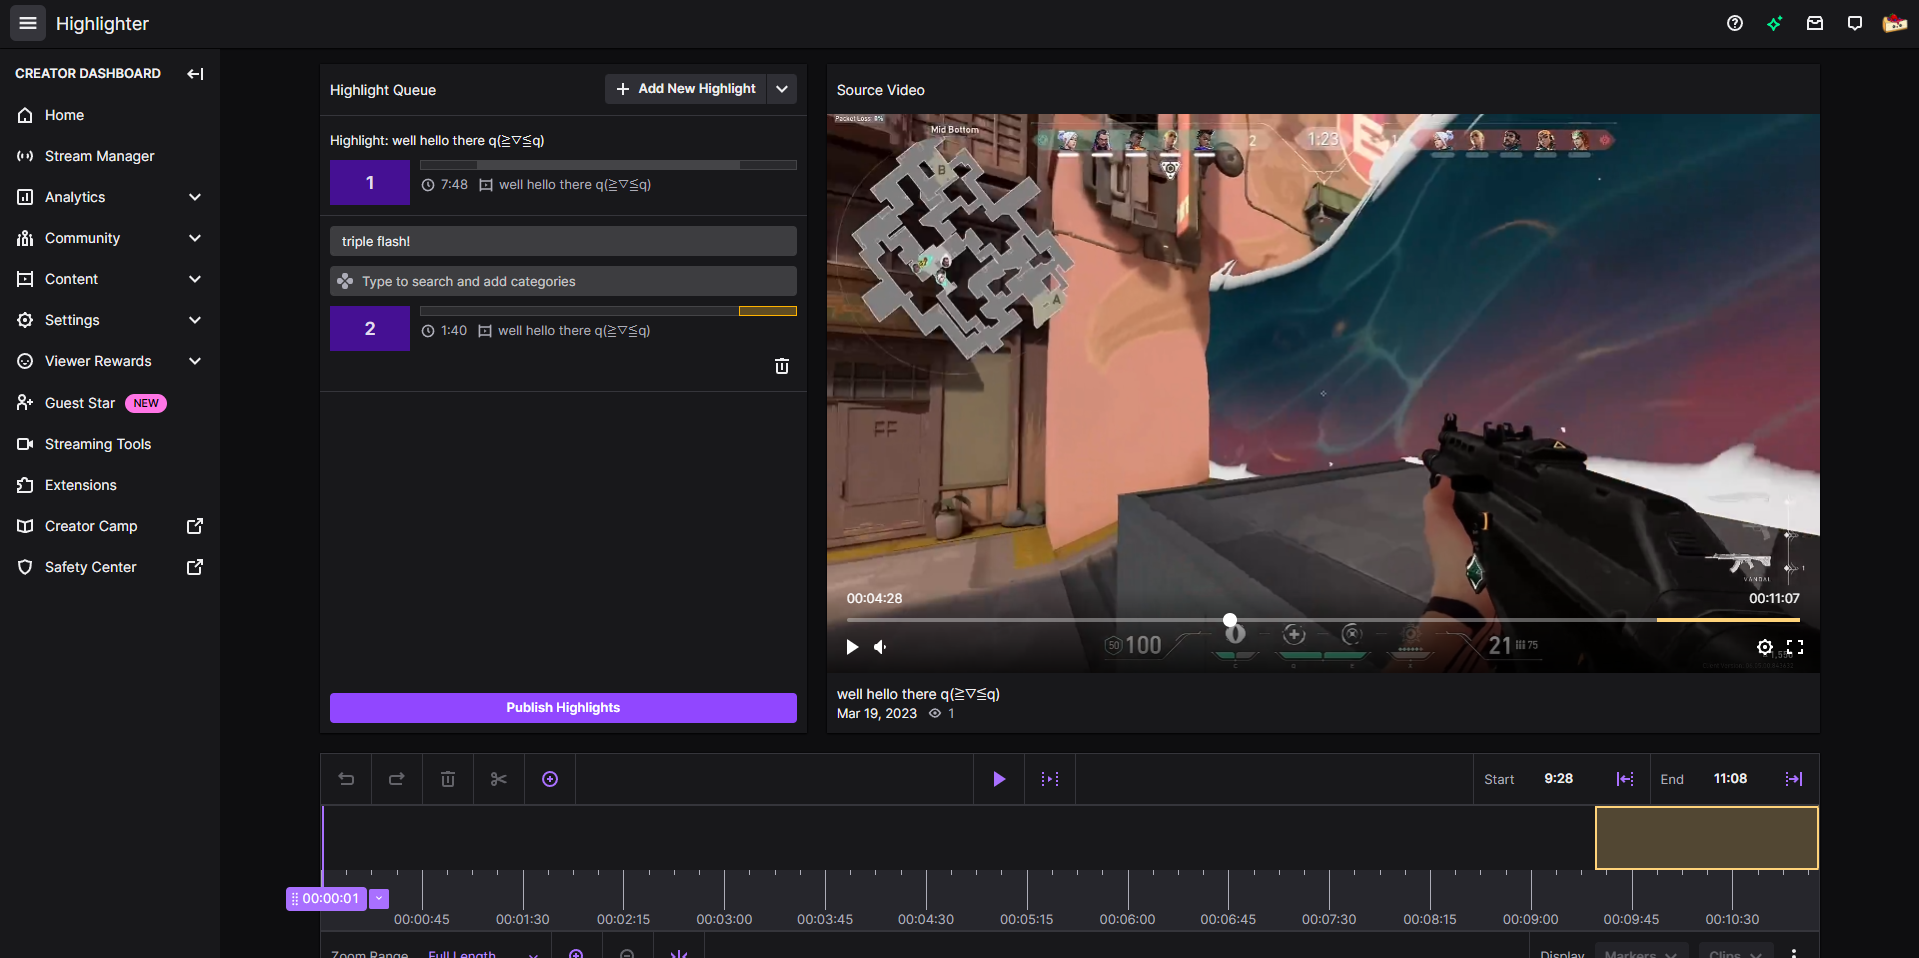
Task: Click the category search field for triple flash highlight
Action: pyautogui.click(x=563, y=281)
